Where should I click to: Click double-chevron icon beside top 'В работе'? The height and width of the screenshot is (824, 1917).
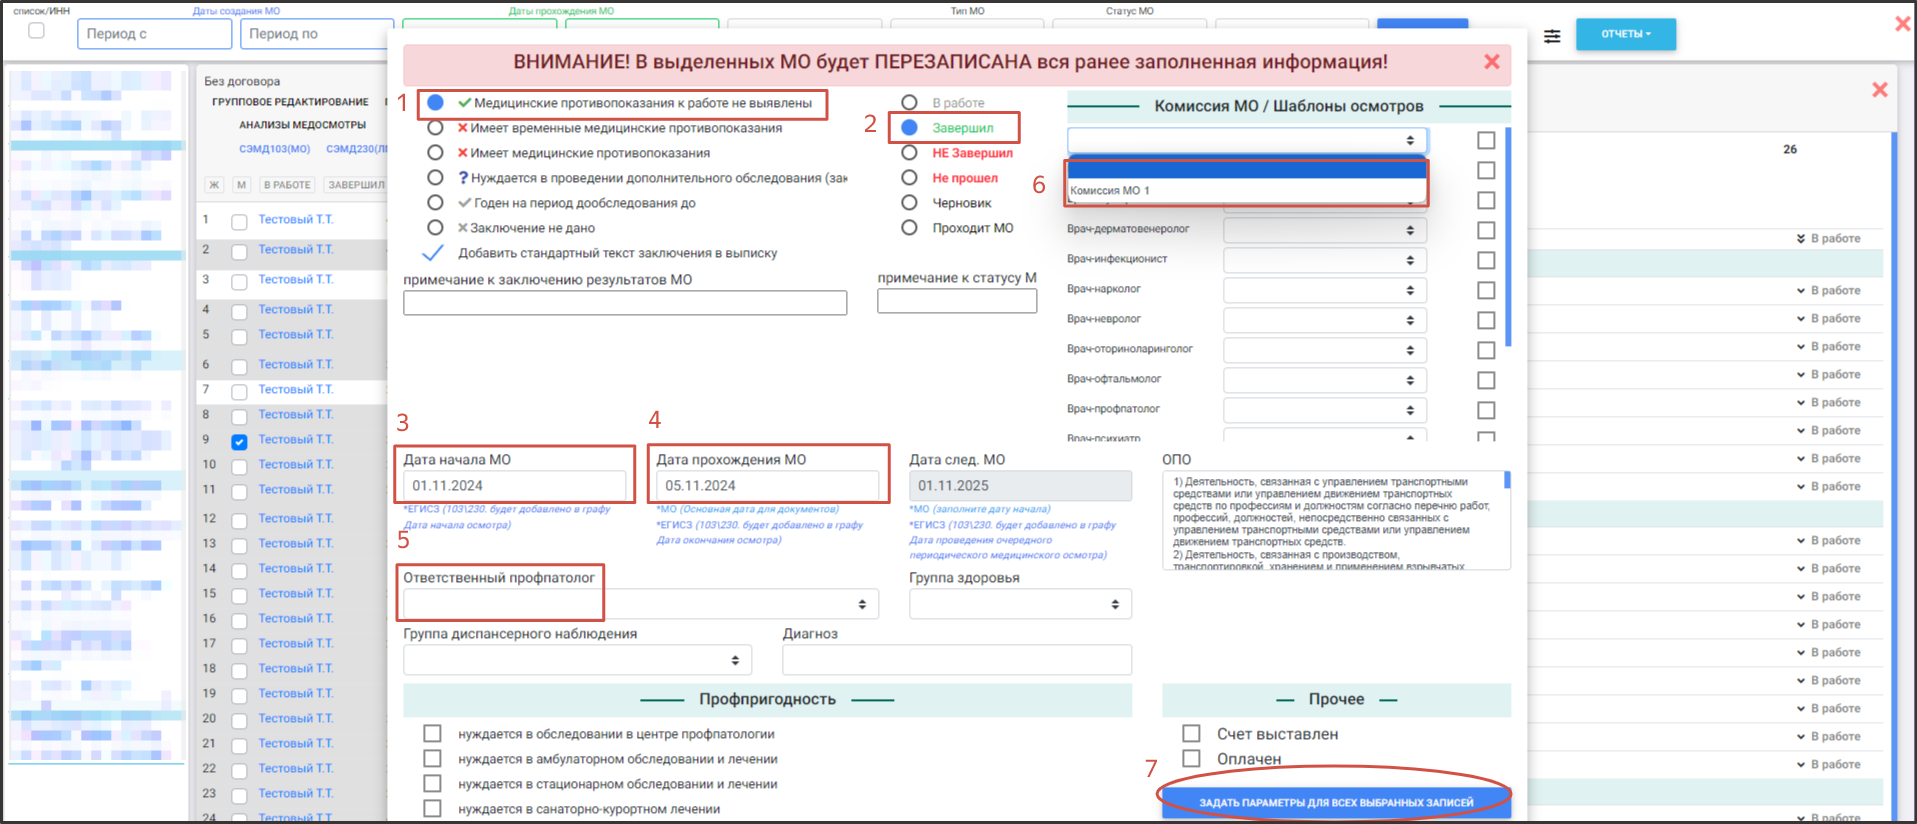coord(1800,239)
